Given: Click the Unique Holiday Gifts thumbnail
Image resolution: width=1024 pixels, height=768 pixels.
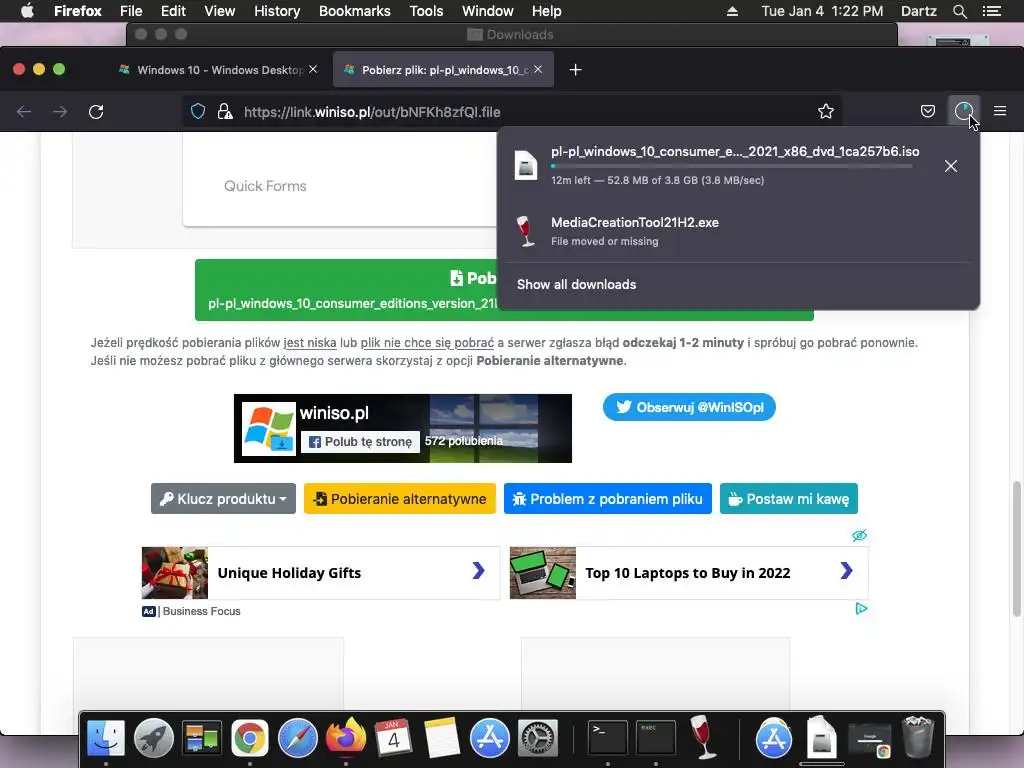Looking at the screenshot, I should coord(174,573).
